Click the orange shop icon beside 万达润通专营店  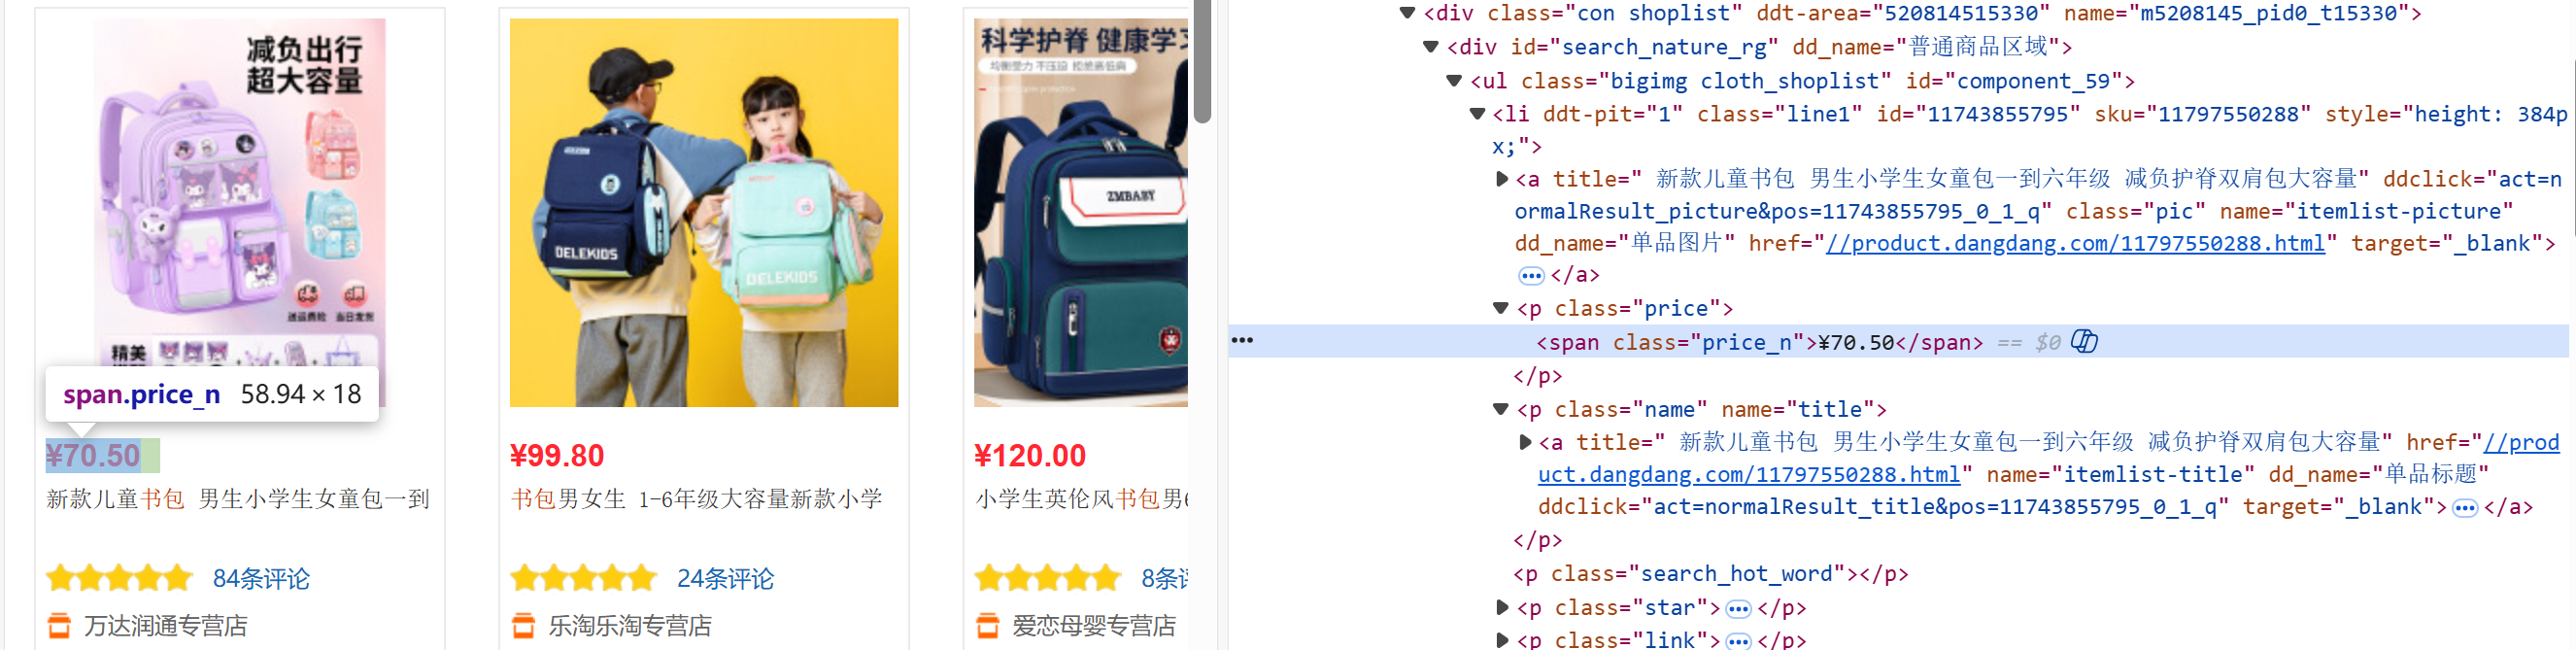pyautogui.click(x=59, y=626)
